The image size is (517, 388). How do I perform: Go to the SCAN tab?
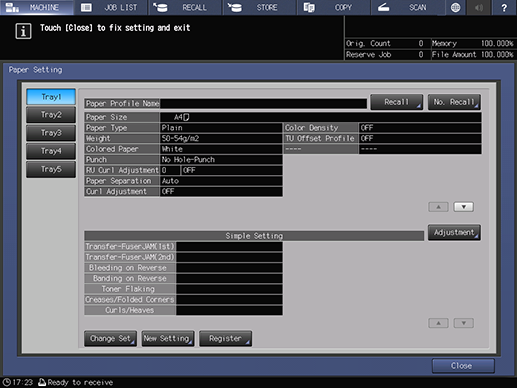tap(408, 7)
